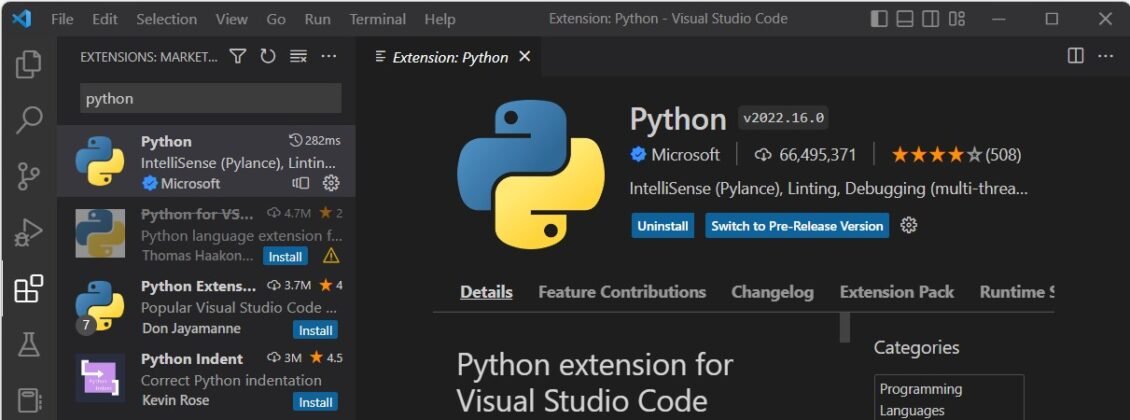Open the Terminal menu
This screenshot has height=420, width=1130.
(x=378, y=19)
